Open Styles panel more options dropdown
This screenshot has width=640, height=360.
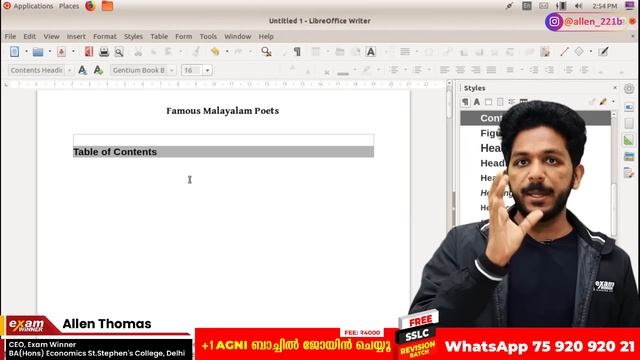(613, 102)
